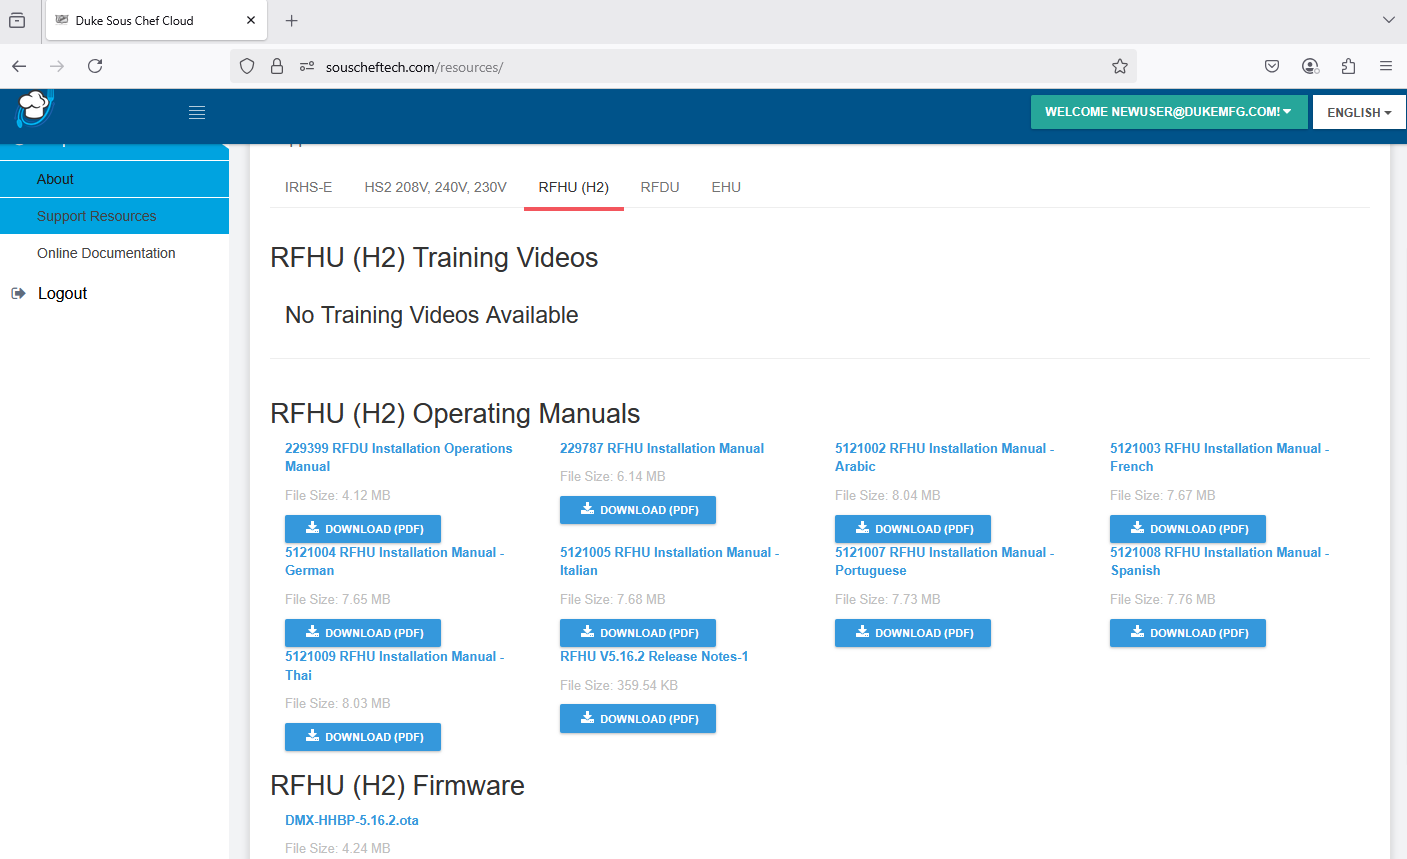The height and width of the screenshot is (859, 1407).
Task: Open the Pocket save icon
Action: coord(1272,66)
